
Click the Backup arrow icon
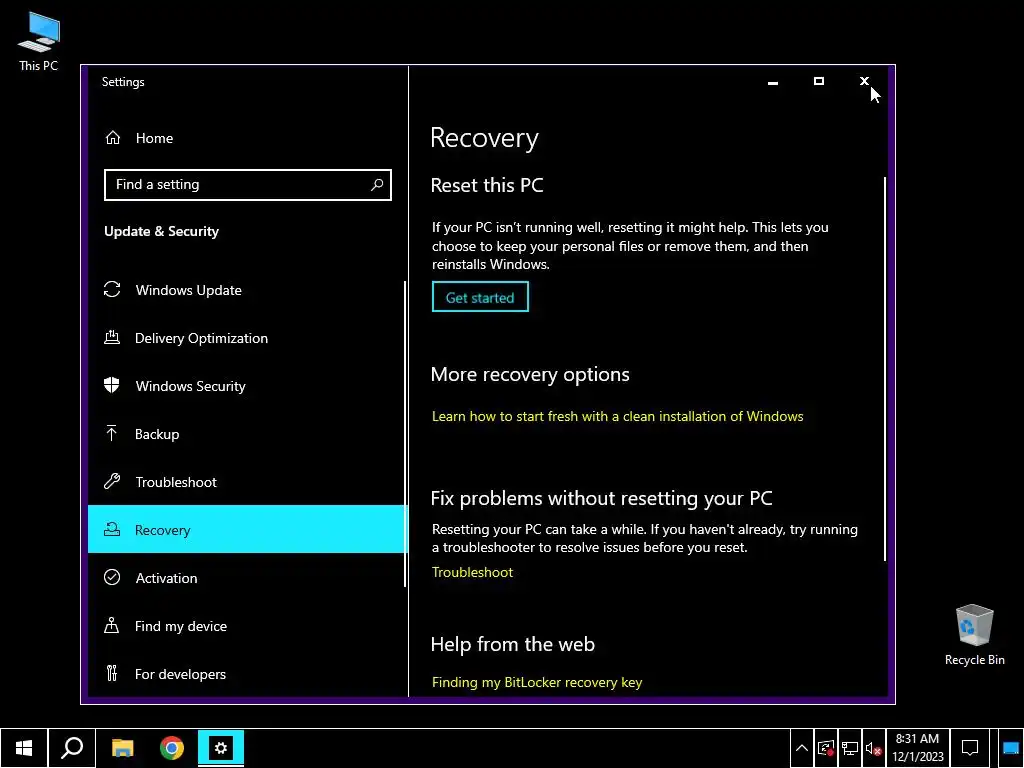[x=112, y=433]
